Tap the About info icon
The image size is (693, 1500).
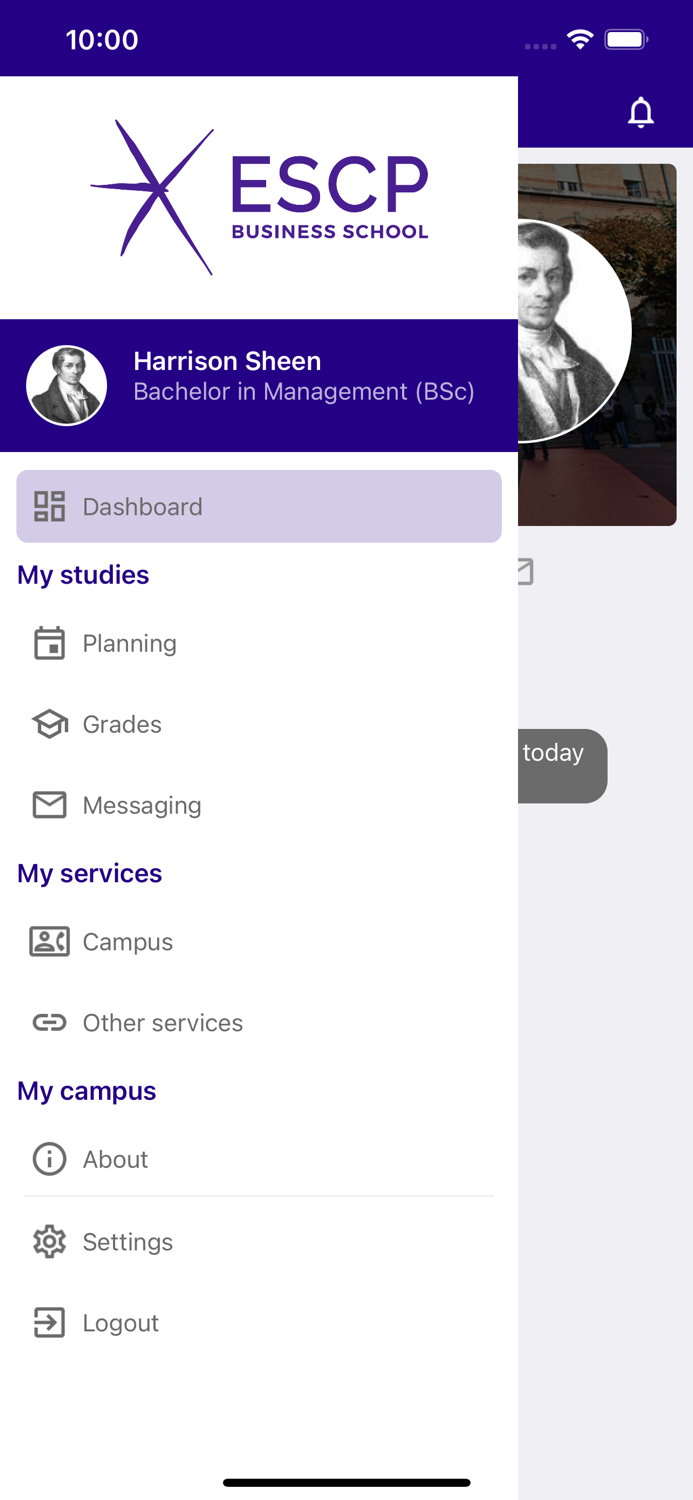[48, 1159]
